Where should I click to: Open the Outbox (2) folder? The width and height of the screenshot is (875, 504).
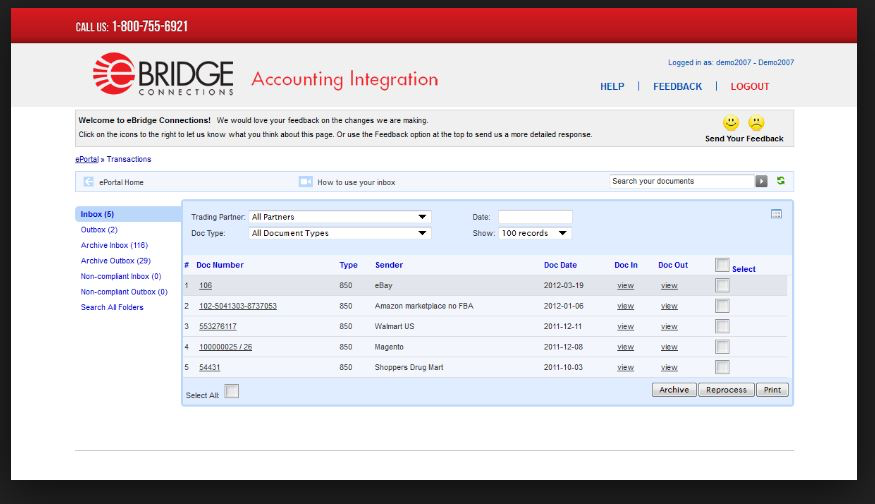[x=99, y=230]
